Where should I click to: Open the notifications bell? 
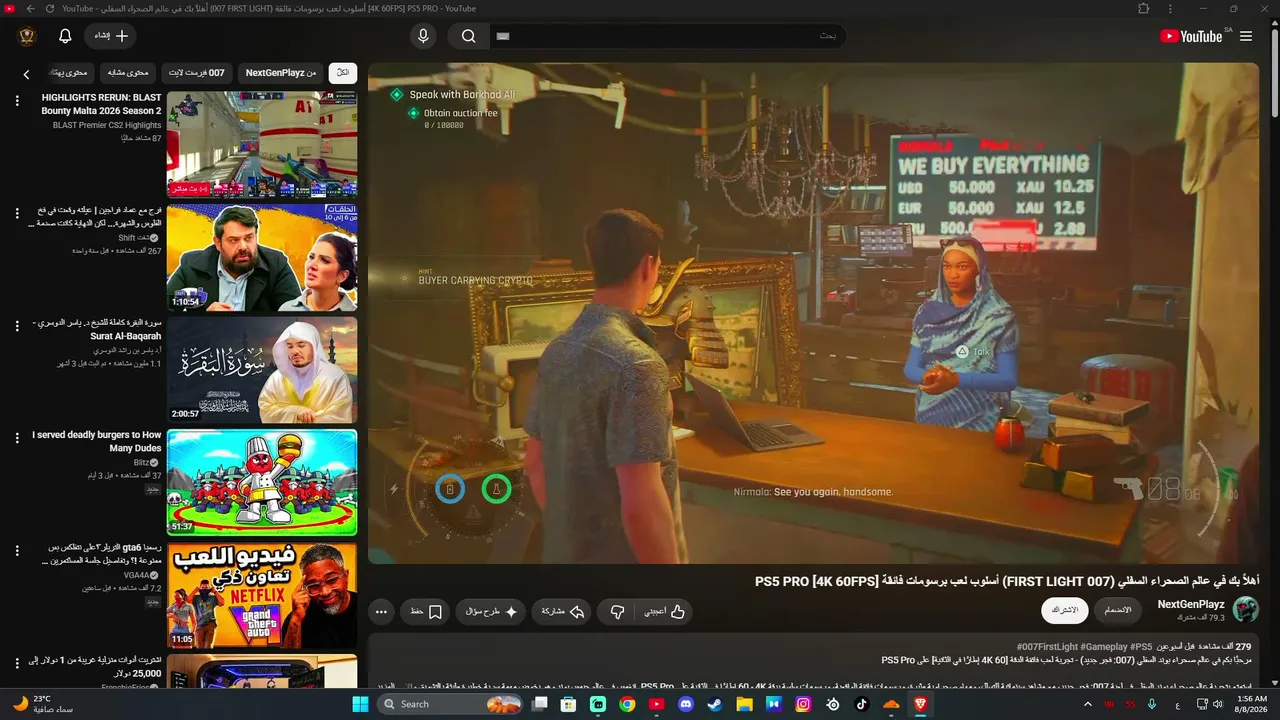[x=65, y=36]
